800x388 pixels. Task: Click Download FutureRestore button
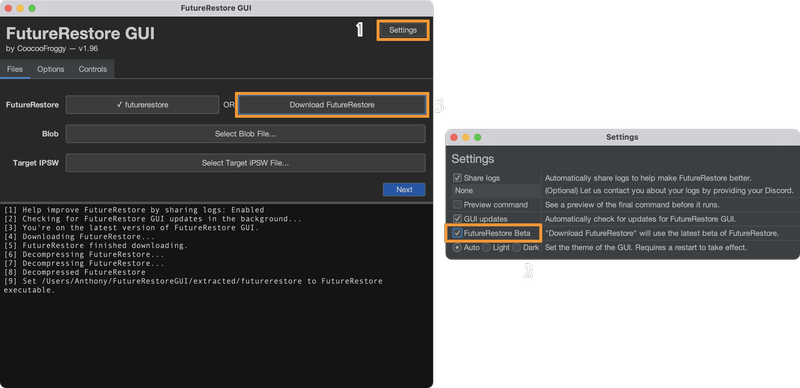(x=332, y=105)
